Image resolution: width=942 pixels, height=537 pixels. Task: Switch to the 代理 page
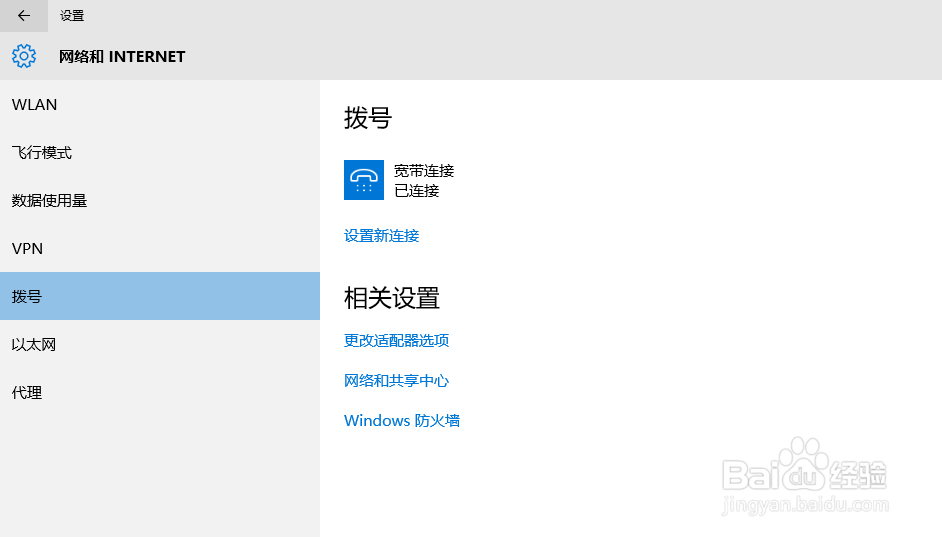(x=160, y=392)
